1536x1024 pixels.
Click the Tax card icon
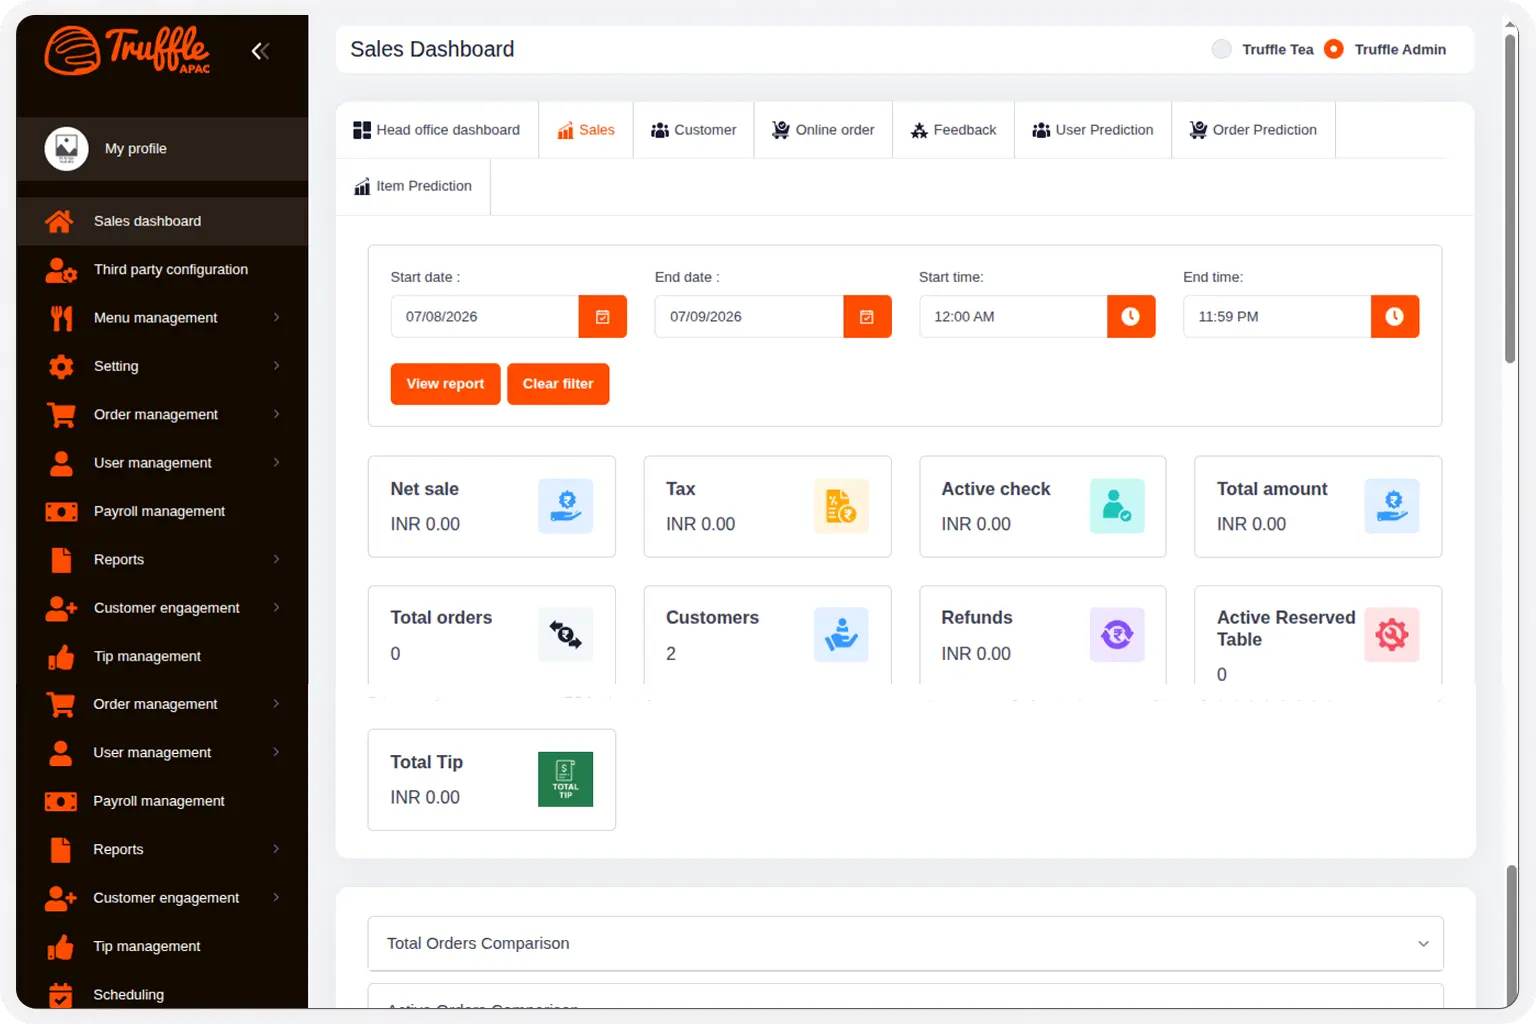click(841, 506)
